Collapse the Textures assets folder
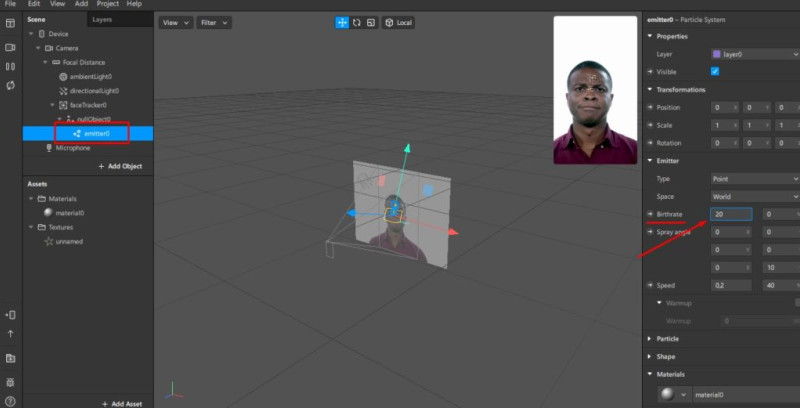Screen dimensions: 800x408 (31, 227)
